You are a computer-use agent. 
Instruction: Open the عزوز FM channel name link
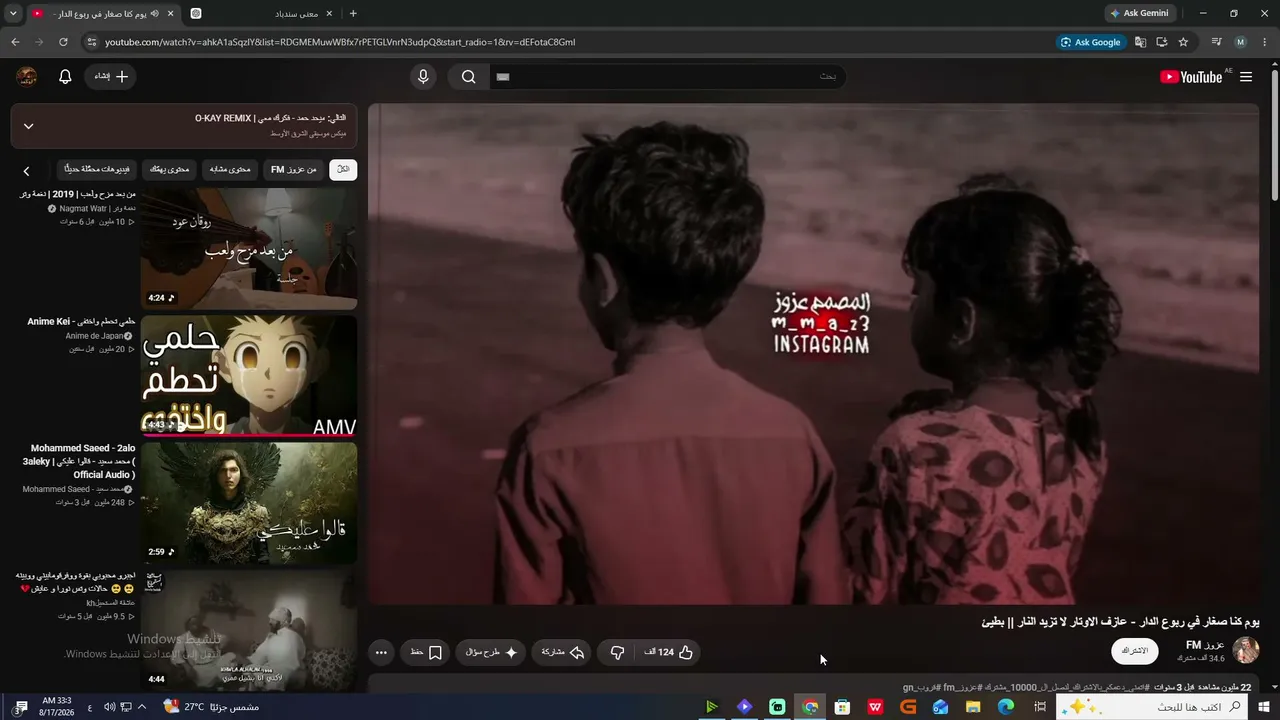[1205, 645]
